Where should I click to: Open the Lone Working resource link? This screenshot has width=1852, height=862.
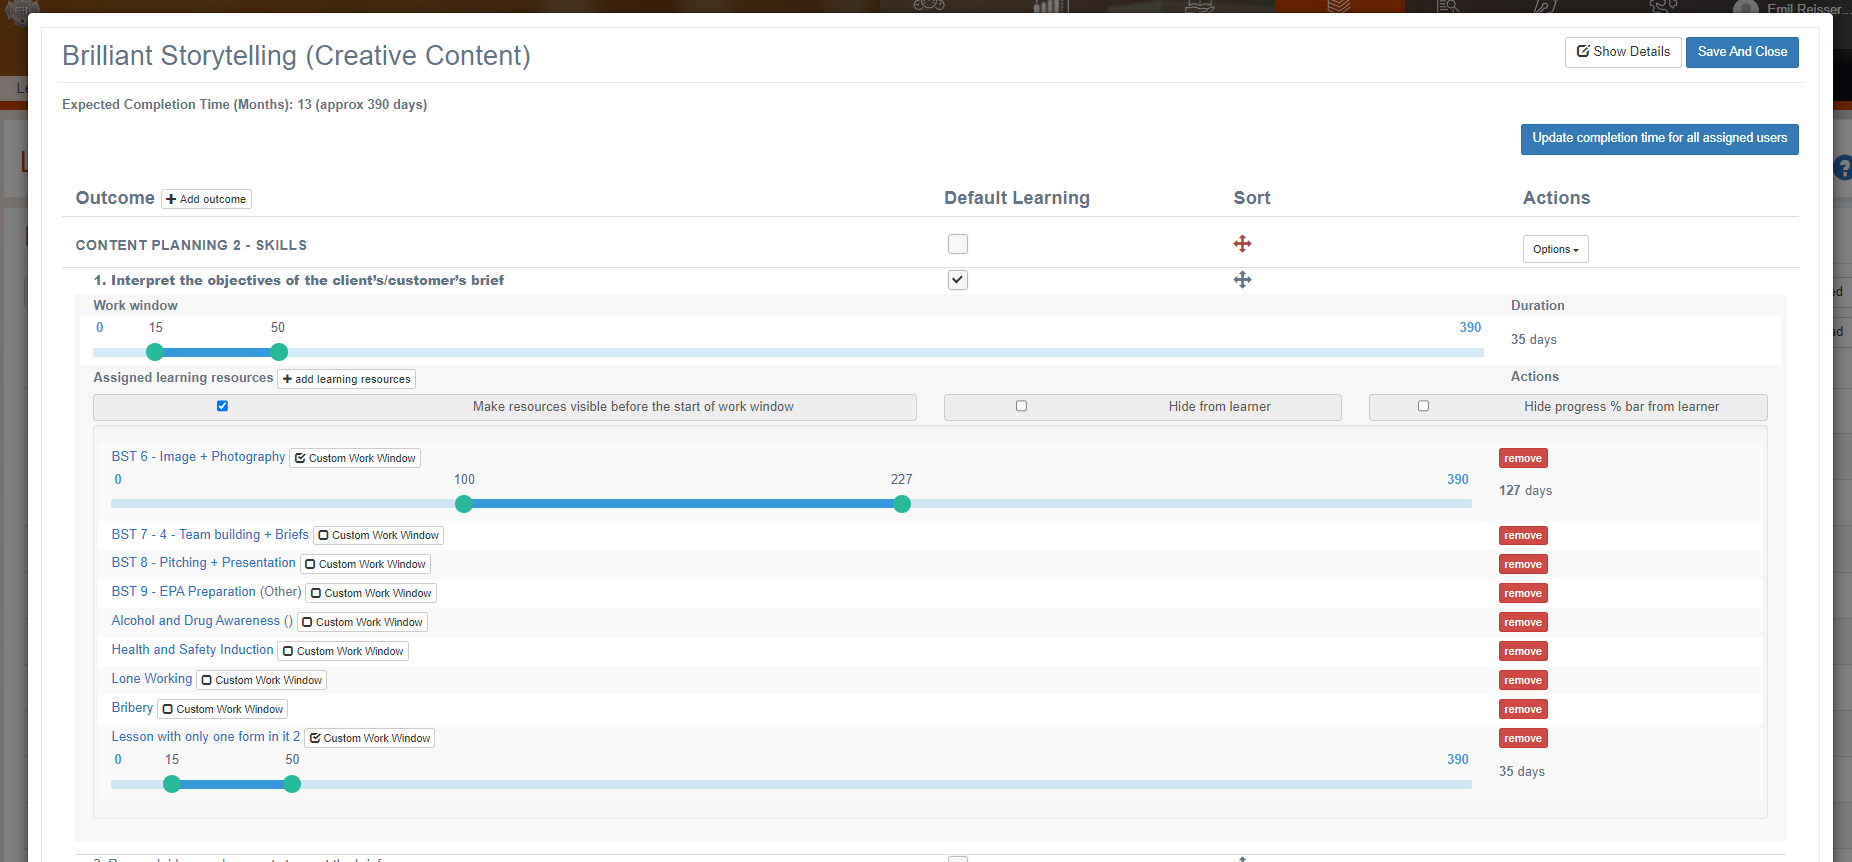coord(152,679)
